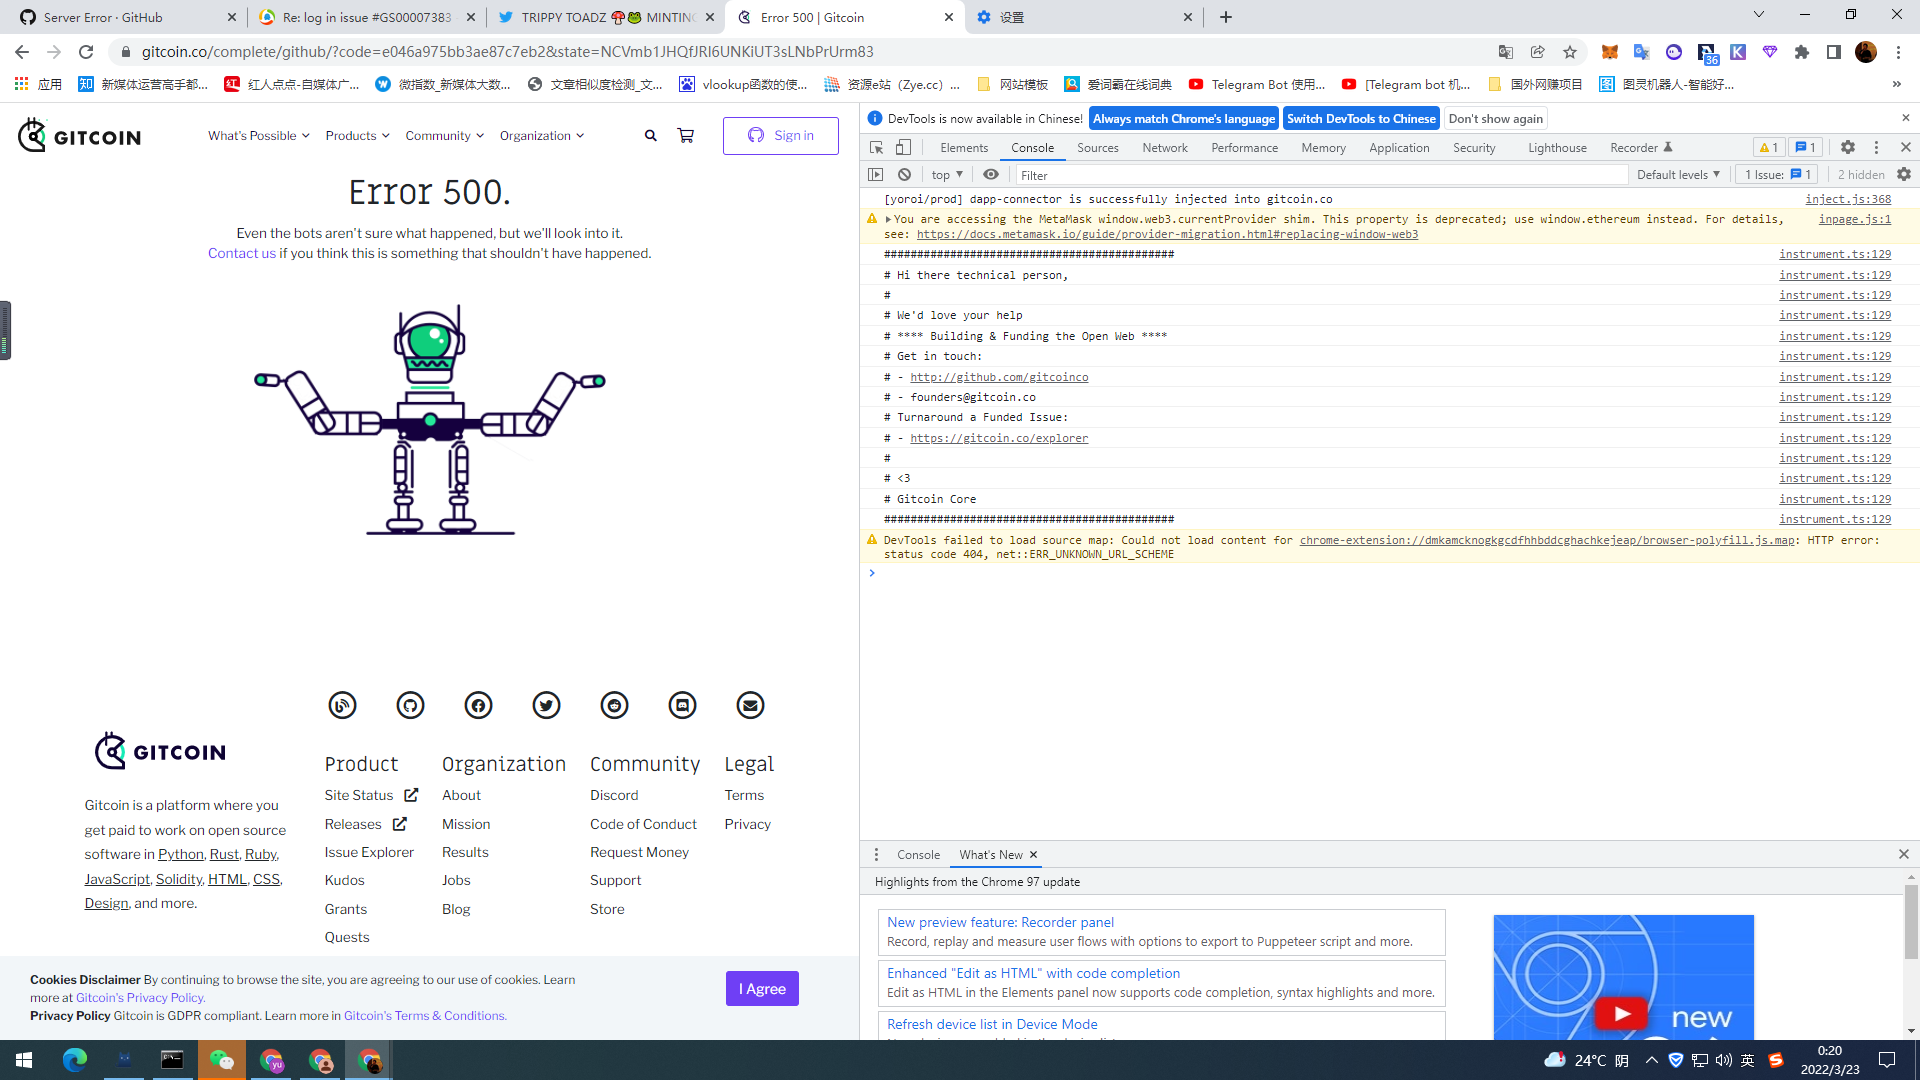
Task: Open DevTools customize three-dot menu
Action: (x=1877, y=148)
